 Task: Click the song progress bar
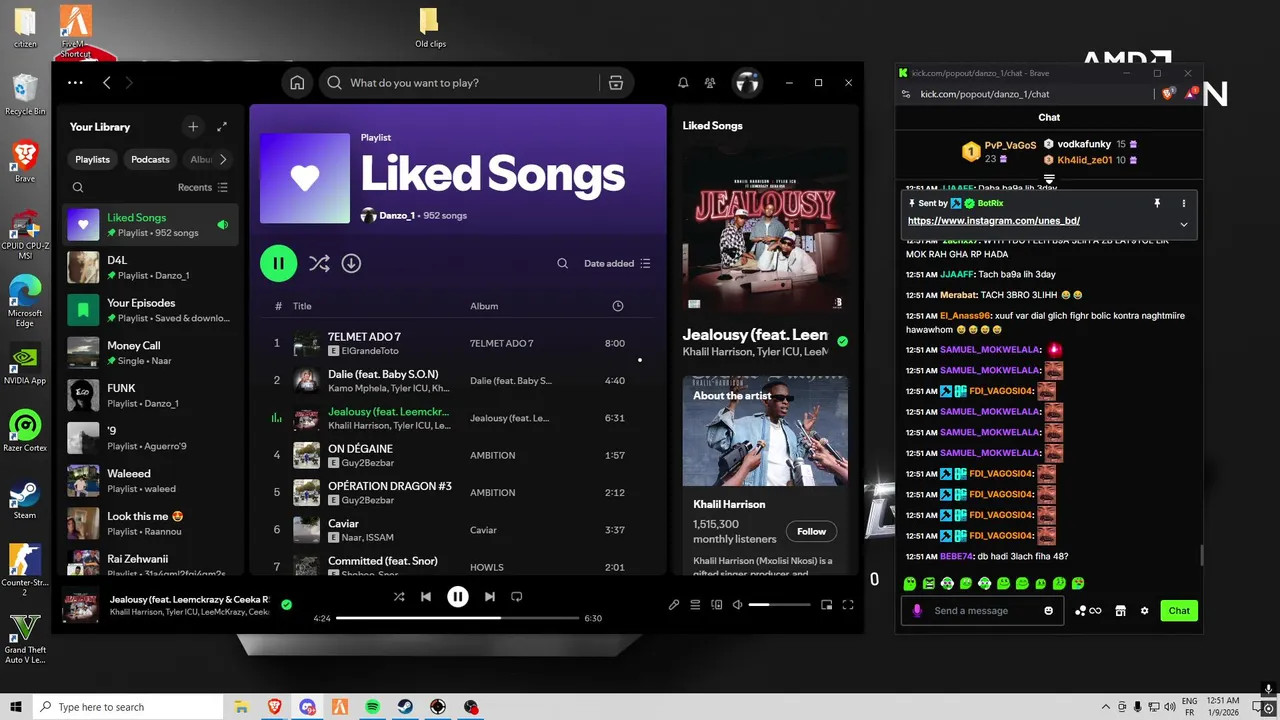(457, 618)
